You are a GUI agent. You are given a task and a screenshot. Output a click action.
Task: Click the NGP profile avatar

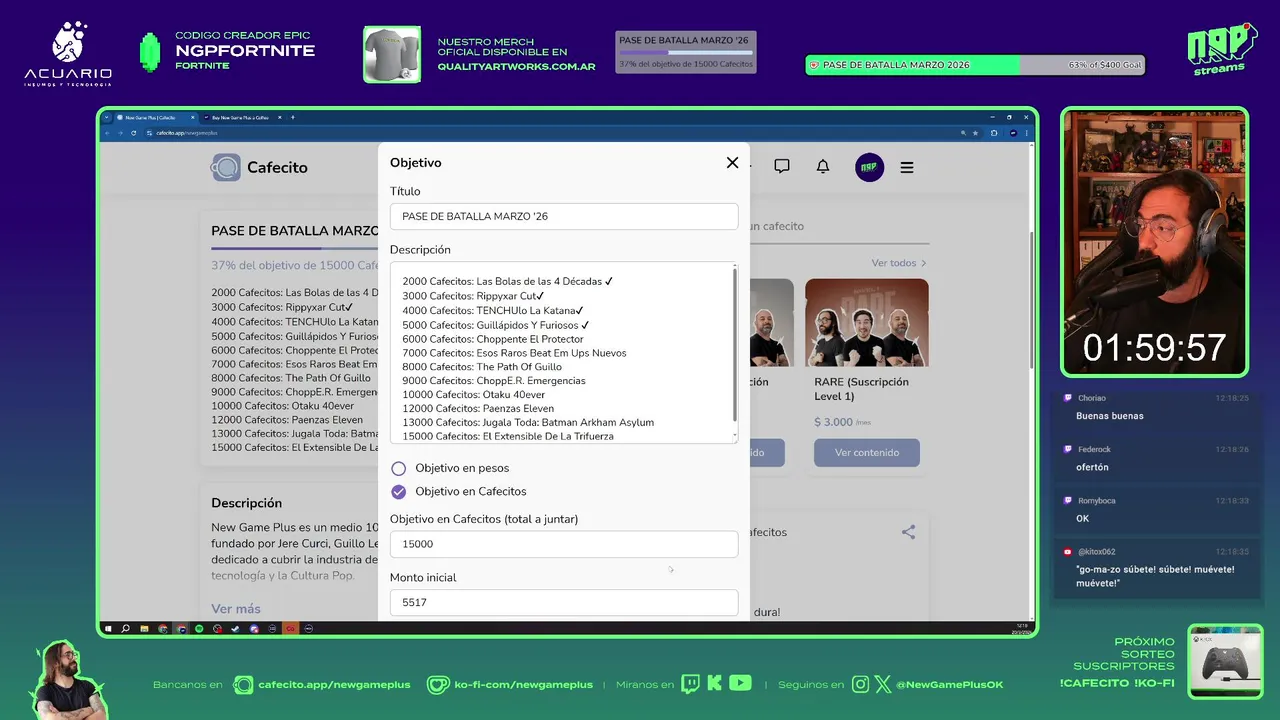click(x=869, y=167)
